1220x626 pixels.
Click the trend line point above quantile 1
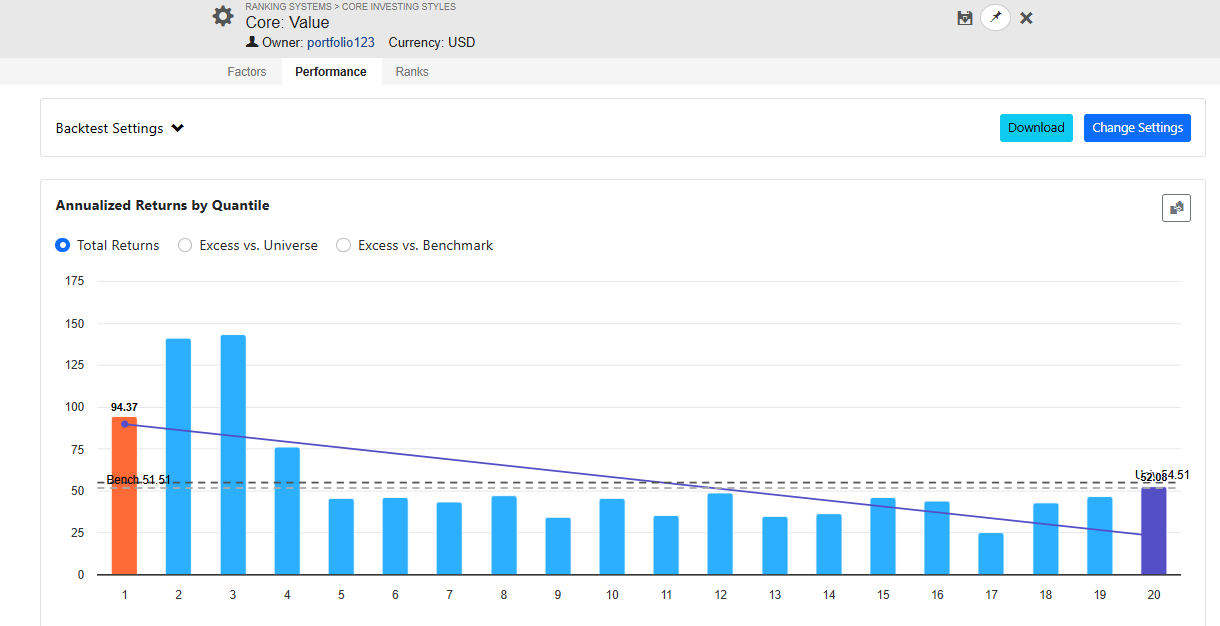click(125, 424)
